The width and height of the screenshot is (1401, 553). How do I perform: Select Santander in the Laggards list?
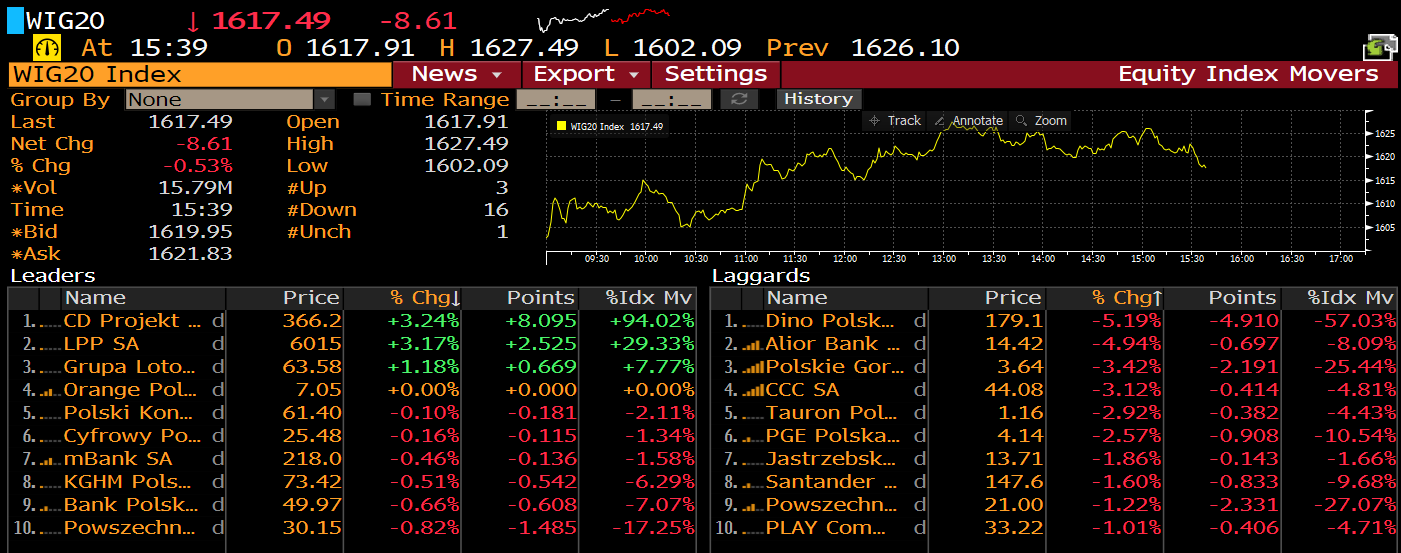tap(1054, 482)
